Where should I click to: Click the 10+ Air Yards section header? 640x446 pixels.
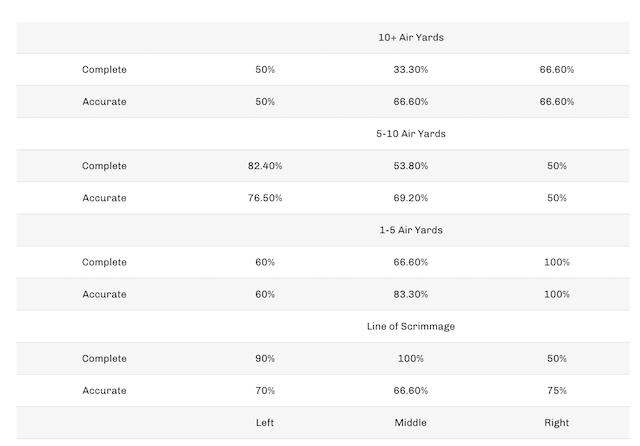point(410,38)
